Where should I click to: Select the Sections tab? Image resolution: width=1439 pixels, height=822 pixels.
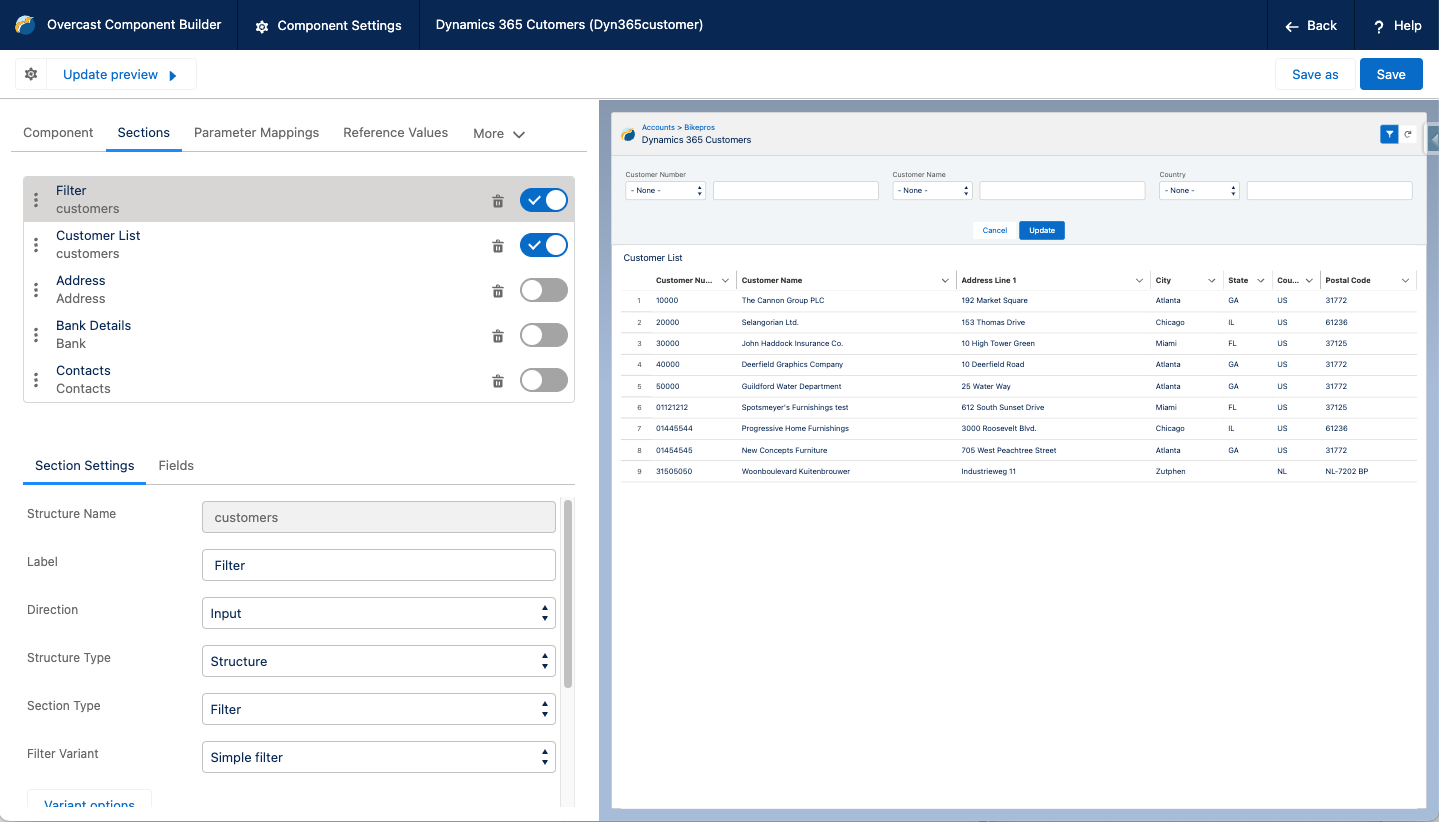(144, 132)
